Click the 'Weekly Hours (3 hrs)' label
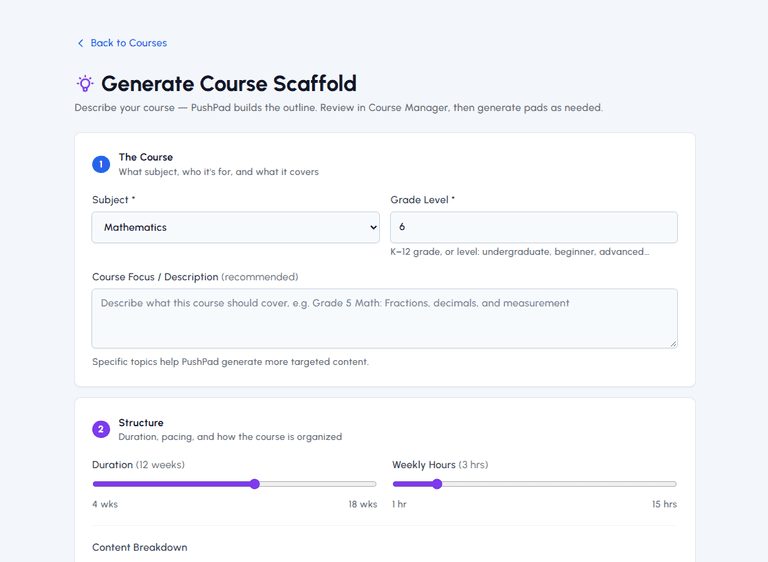The width and height of the screenshot is (768, 562). [x=440, y=464]
